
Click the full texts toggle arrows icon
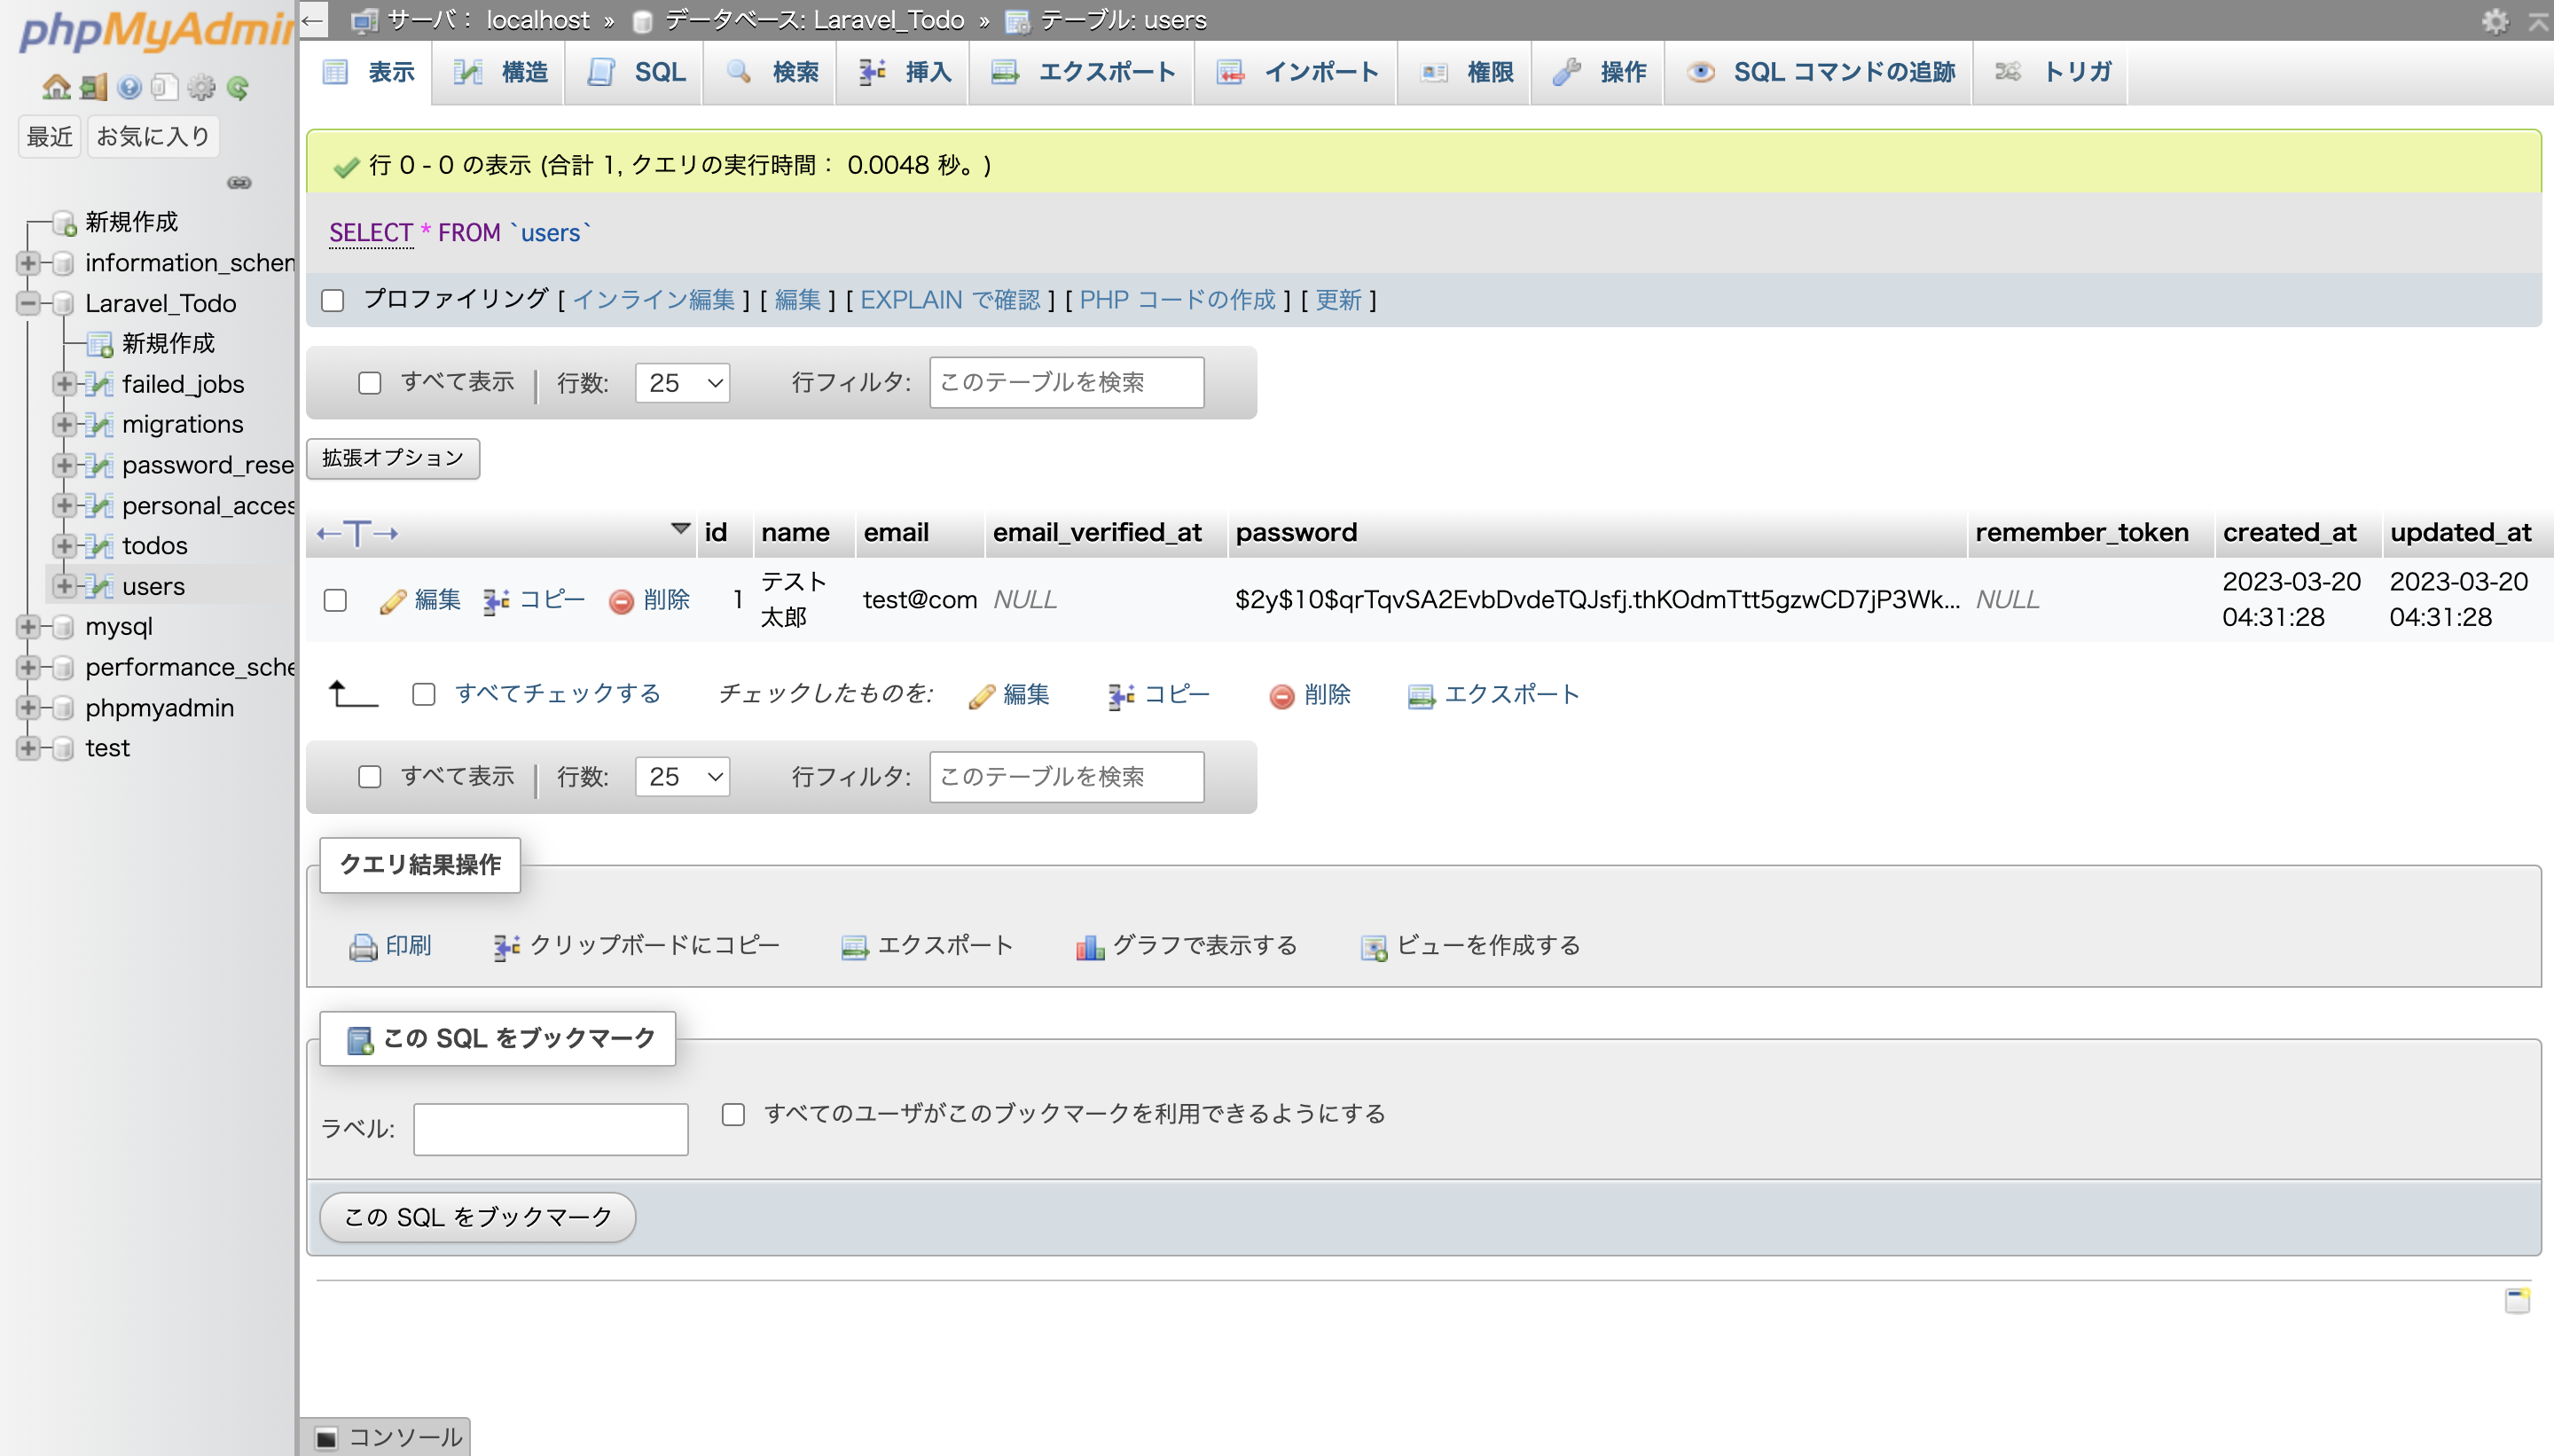coord(357,533)
